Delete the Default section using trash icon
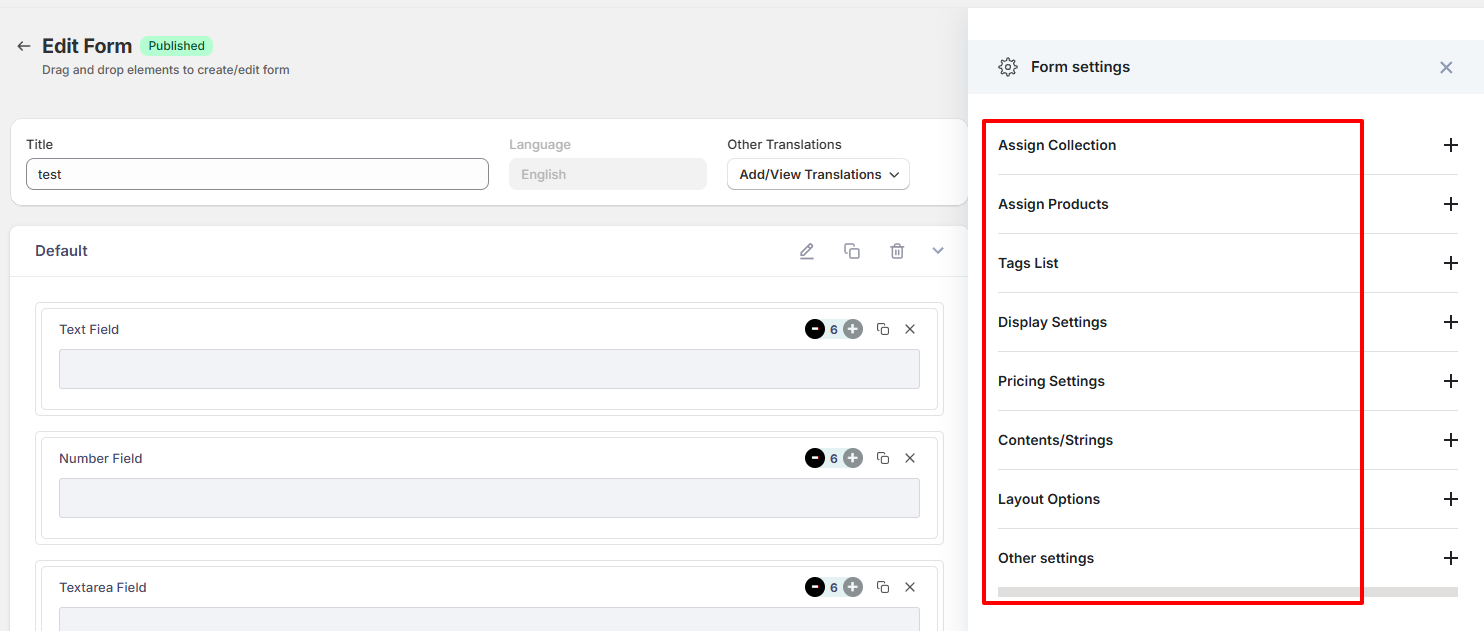This screenshot has height=631, width=1484. pos(897,251)
